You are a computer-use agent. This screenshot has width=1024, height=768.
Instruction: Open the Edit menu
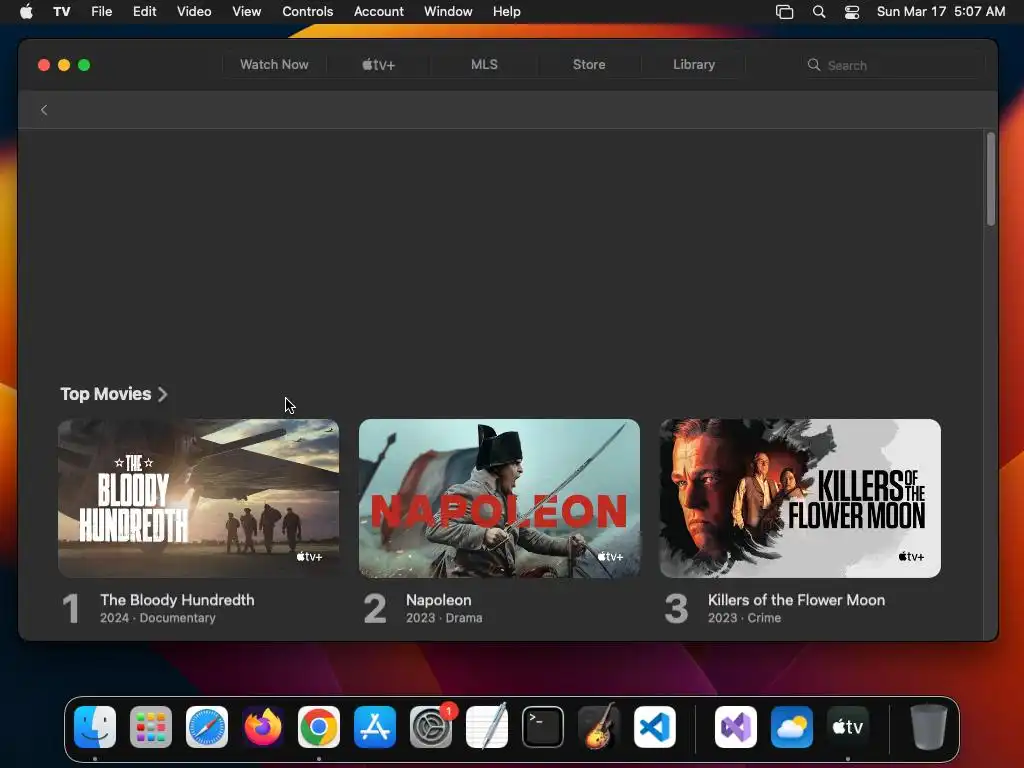tap(144, 11)
